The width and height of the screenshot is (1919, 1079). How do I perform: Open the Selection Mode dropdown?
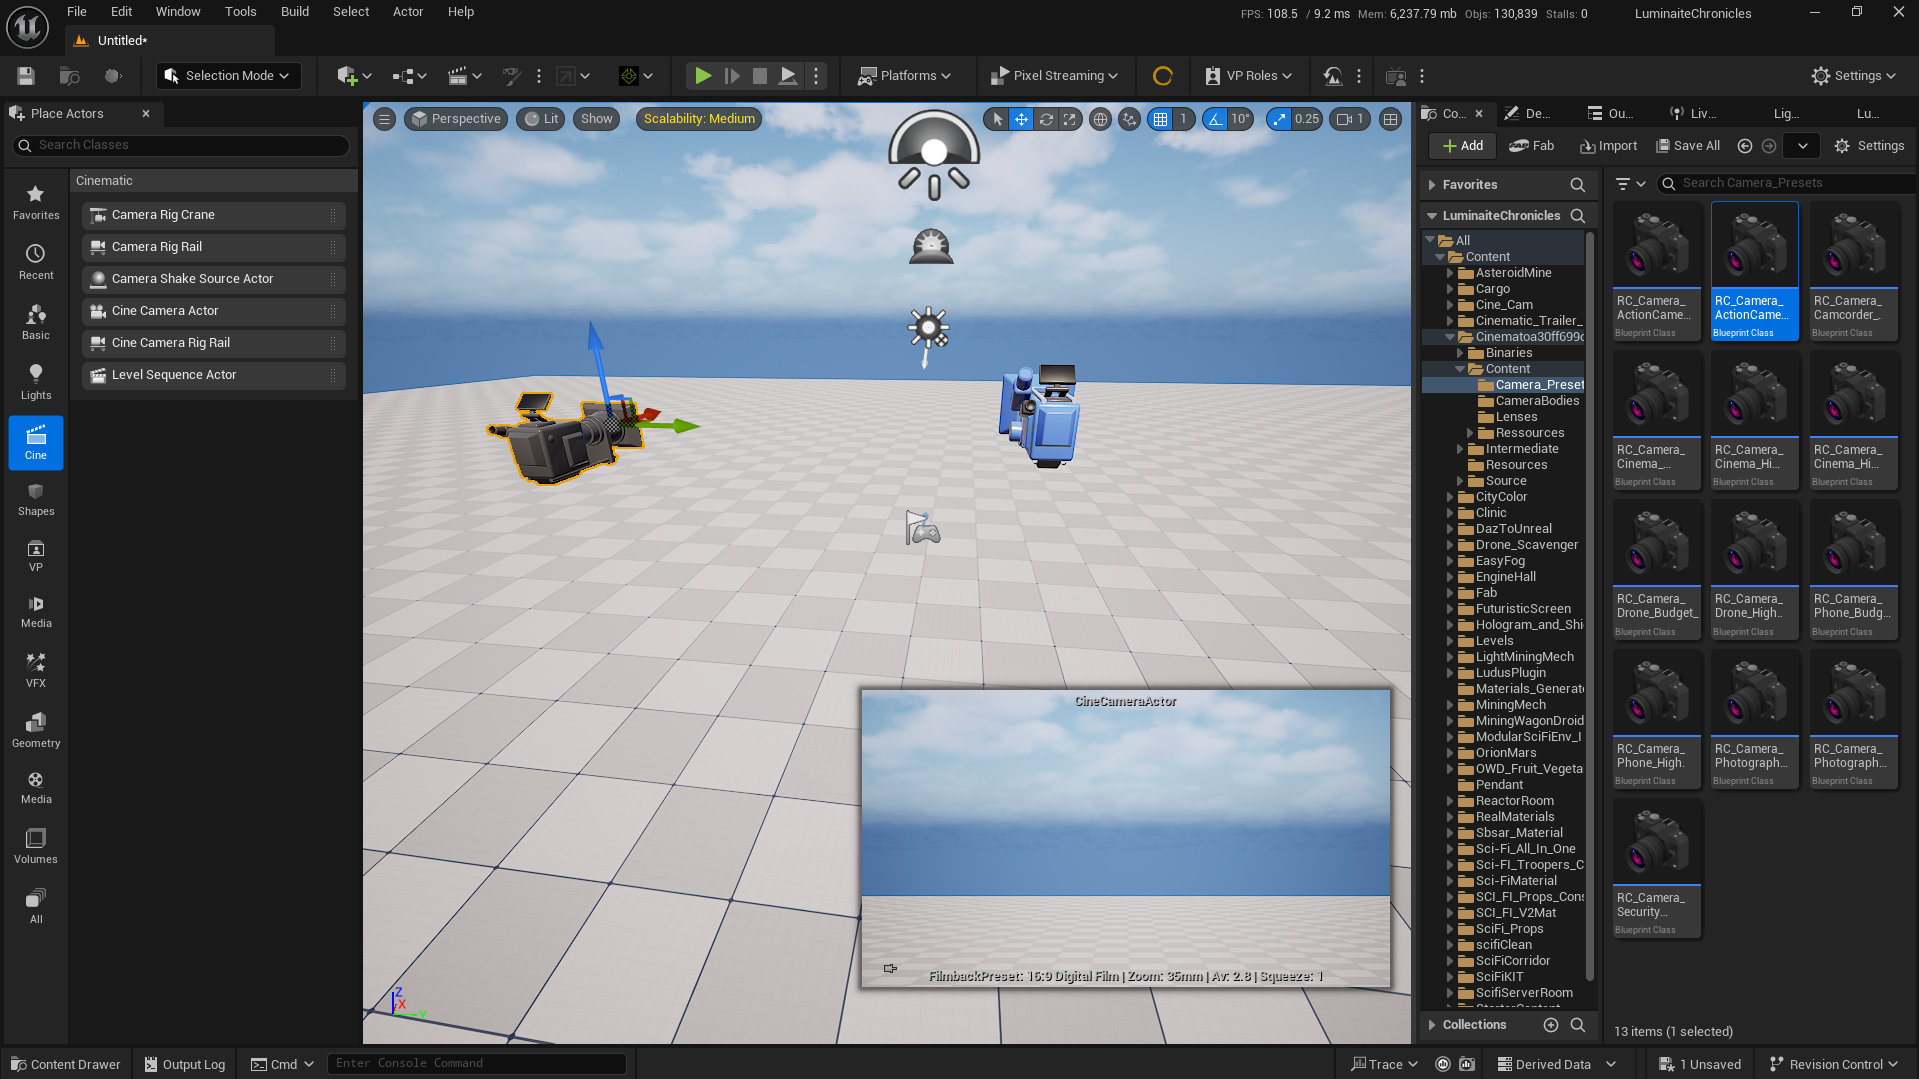[228, 76]
